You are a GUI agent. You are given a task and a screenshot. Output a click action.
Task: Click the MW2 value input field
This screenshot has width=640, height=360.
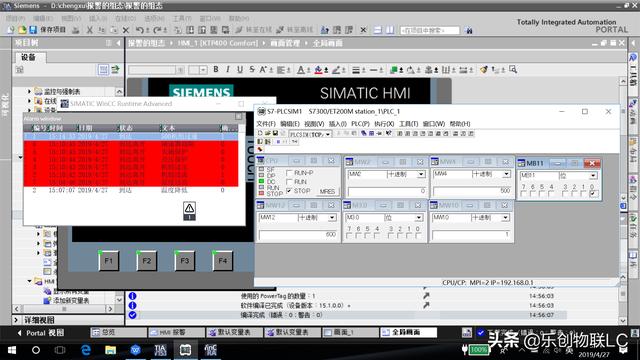(387, 191)
